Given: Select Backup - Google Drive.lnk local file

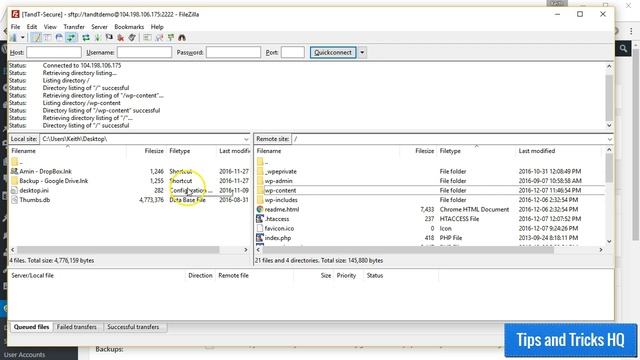Looking at the screenshot, I should click(x=53, y=181).
